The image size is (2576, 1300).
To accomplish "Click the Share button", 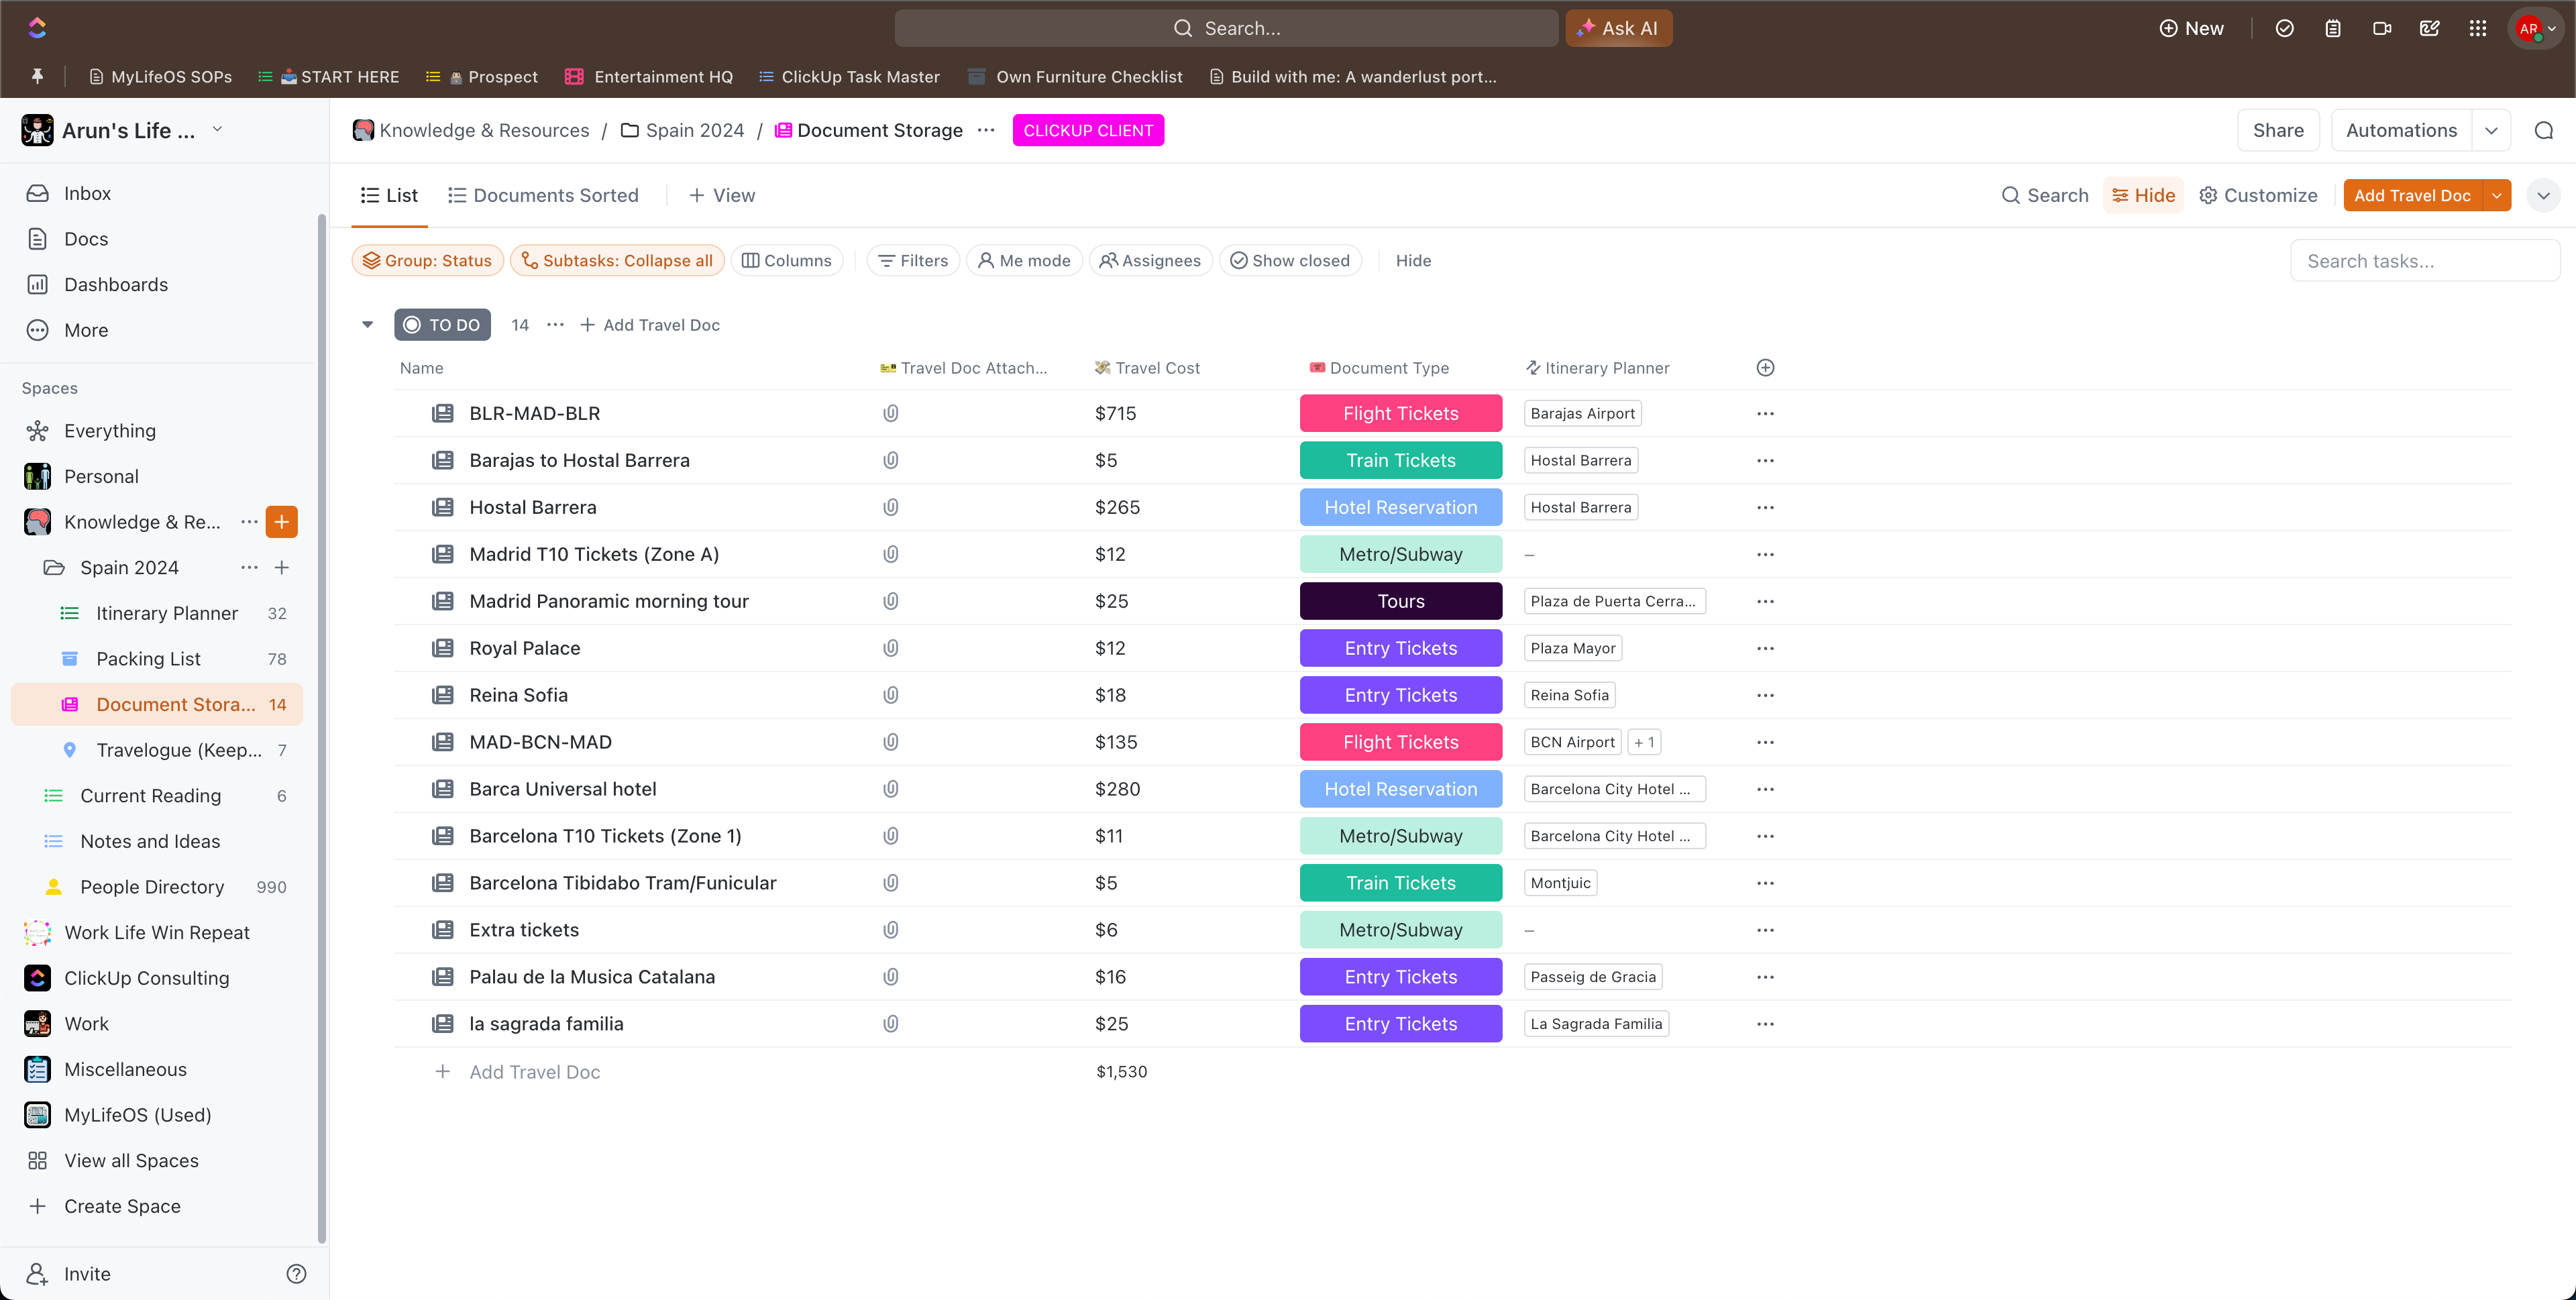I will [2278, 130].
